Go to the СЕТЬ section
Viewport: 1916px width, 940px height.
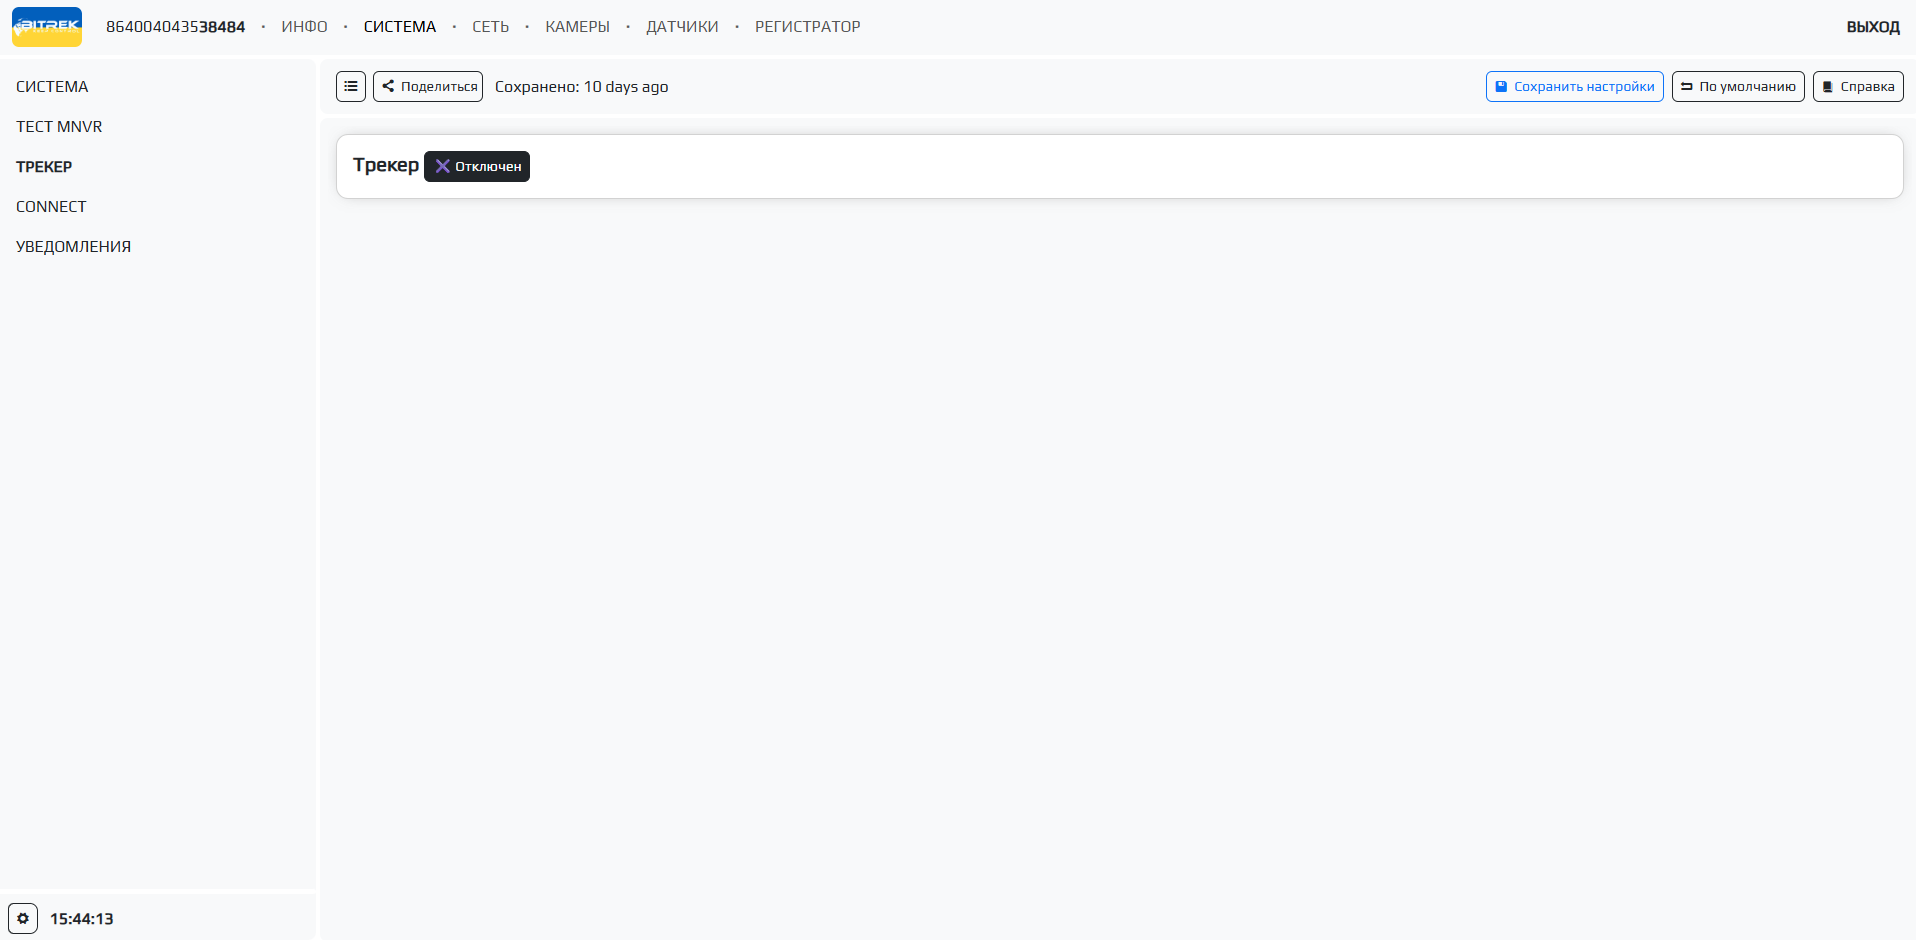(490, 27)
